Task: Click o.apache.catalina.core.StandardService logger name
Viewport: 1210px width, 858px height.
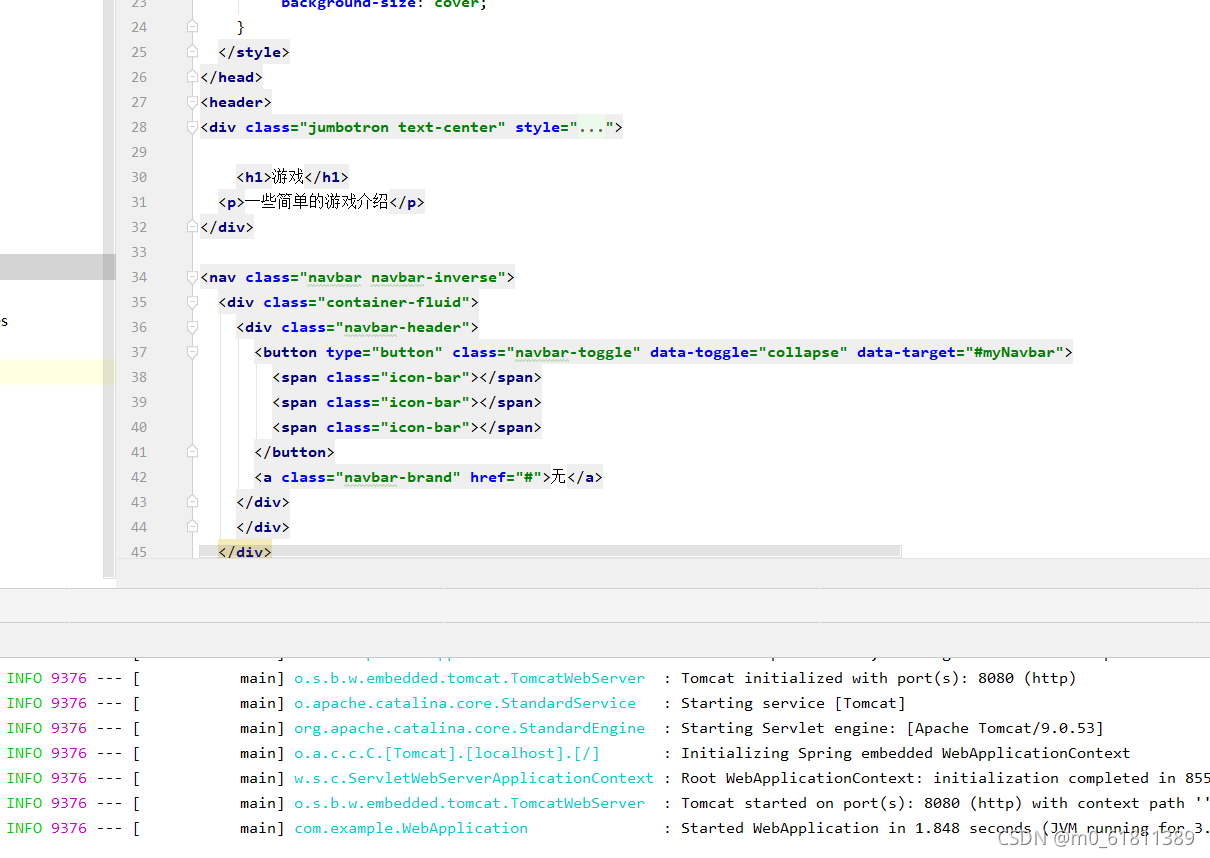Action: click(465, 703)
